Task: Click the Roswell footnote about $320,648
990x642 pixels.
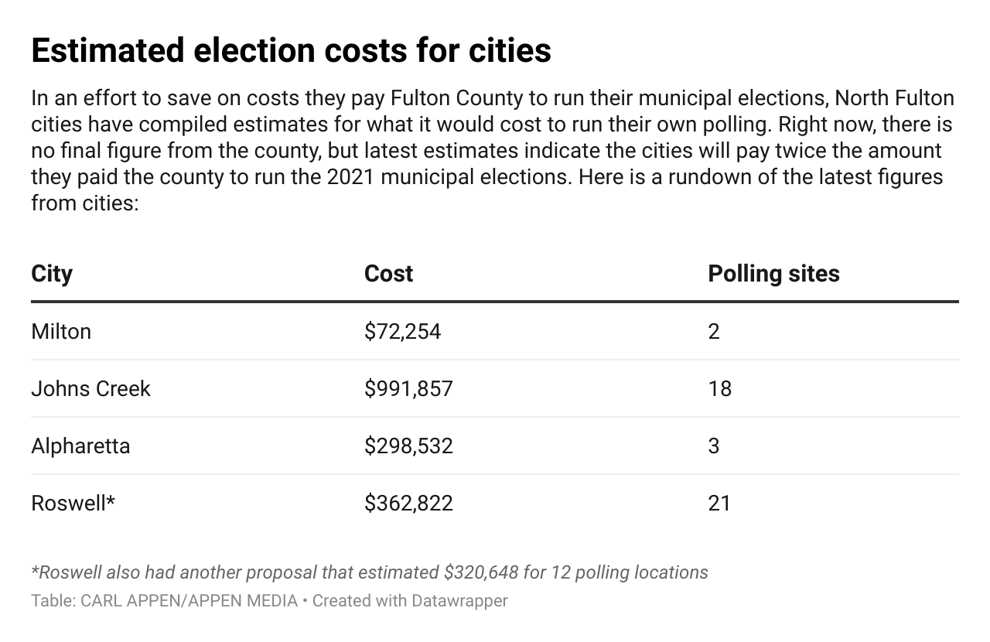Action: (x=370, y=573)
